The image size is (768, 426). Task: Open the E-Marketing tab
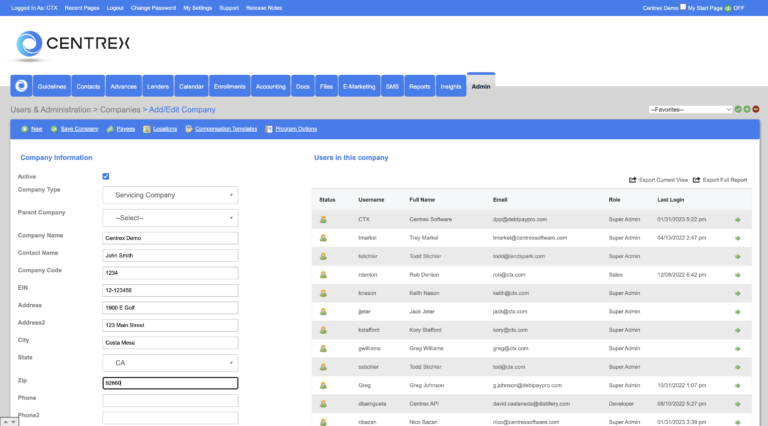coord(359,86)
